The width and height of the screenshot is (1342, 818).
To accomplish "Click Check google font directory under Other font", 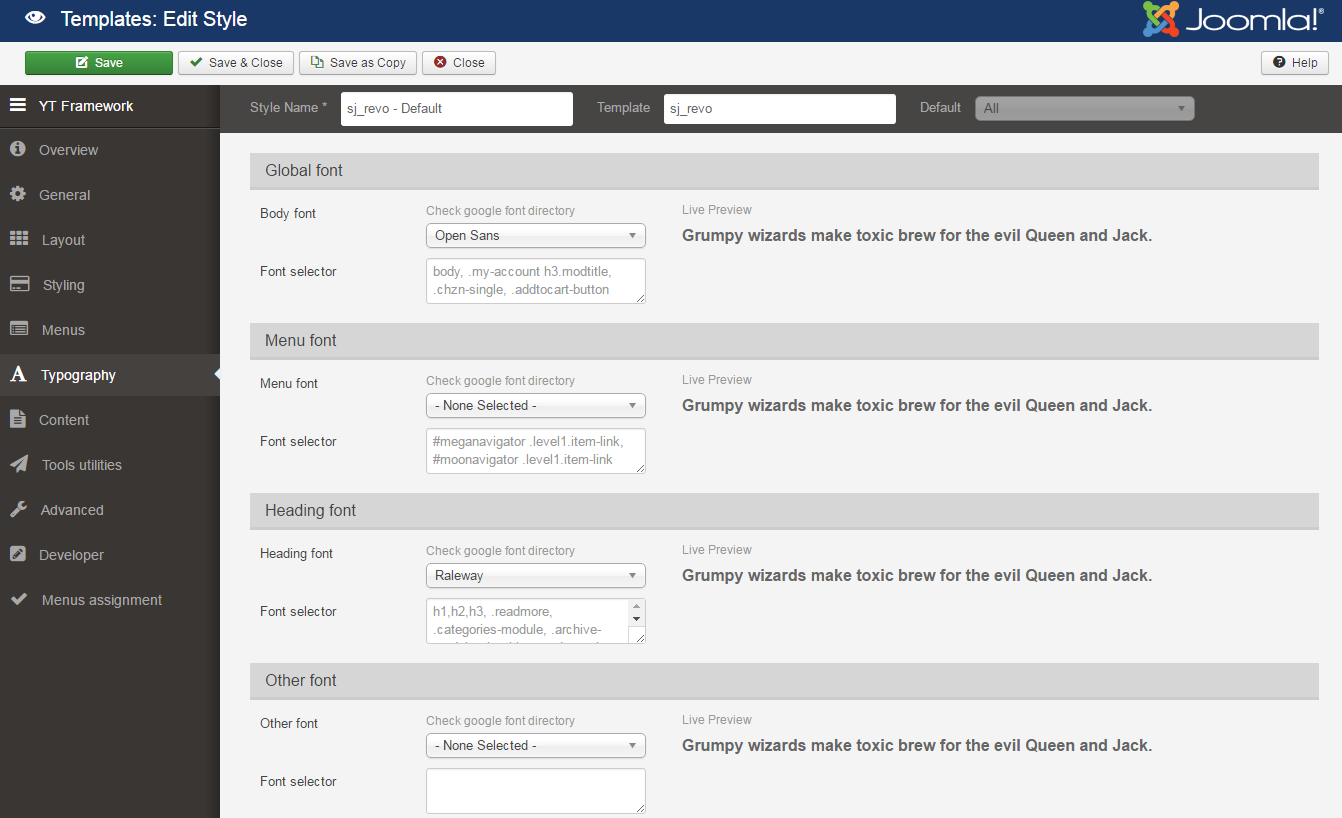I will (x=500, y=721).
